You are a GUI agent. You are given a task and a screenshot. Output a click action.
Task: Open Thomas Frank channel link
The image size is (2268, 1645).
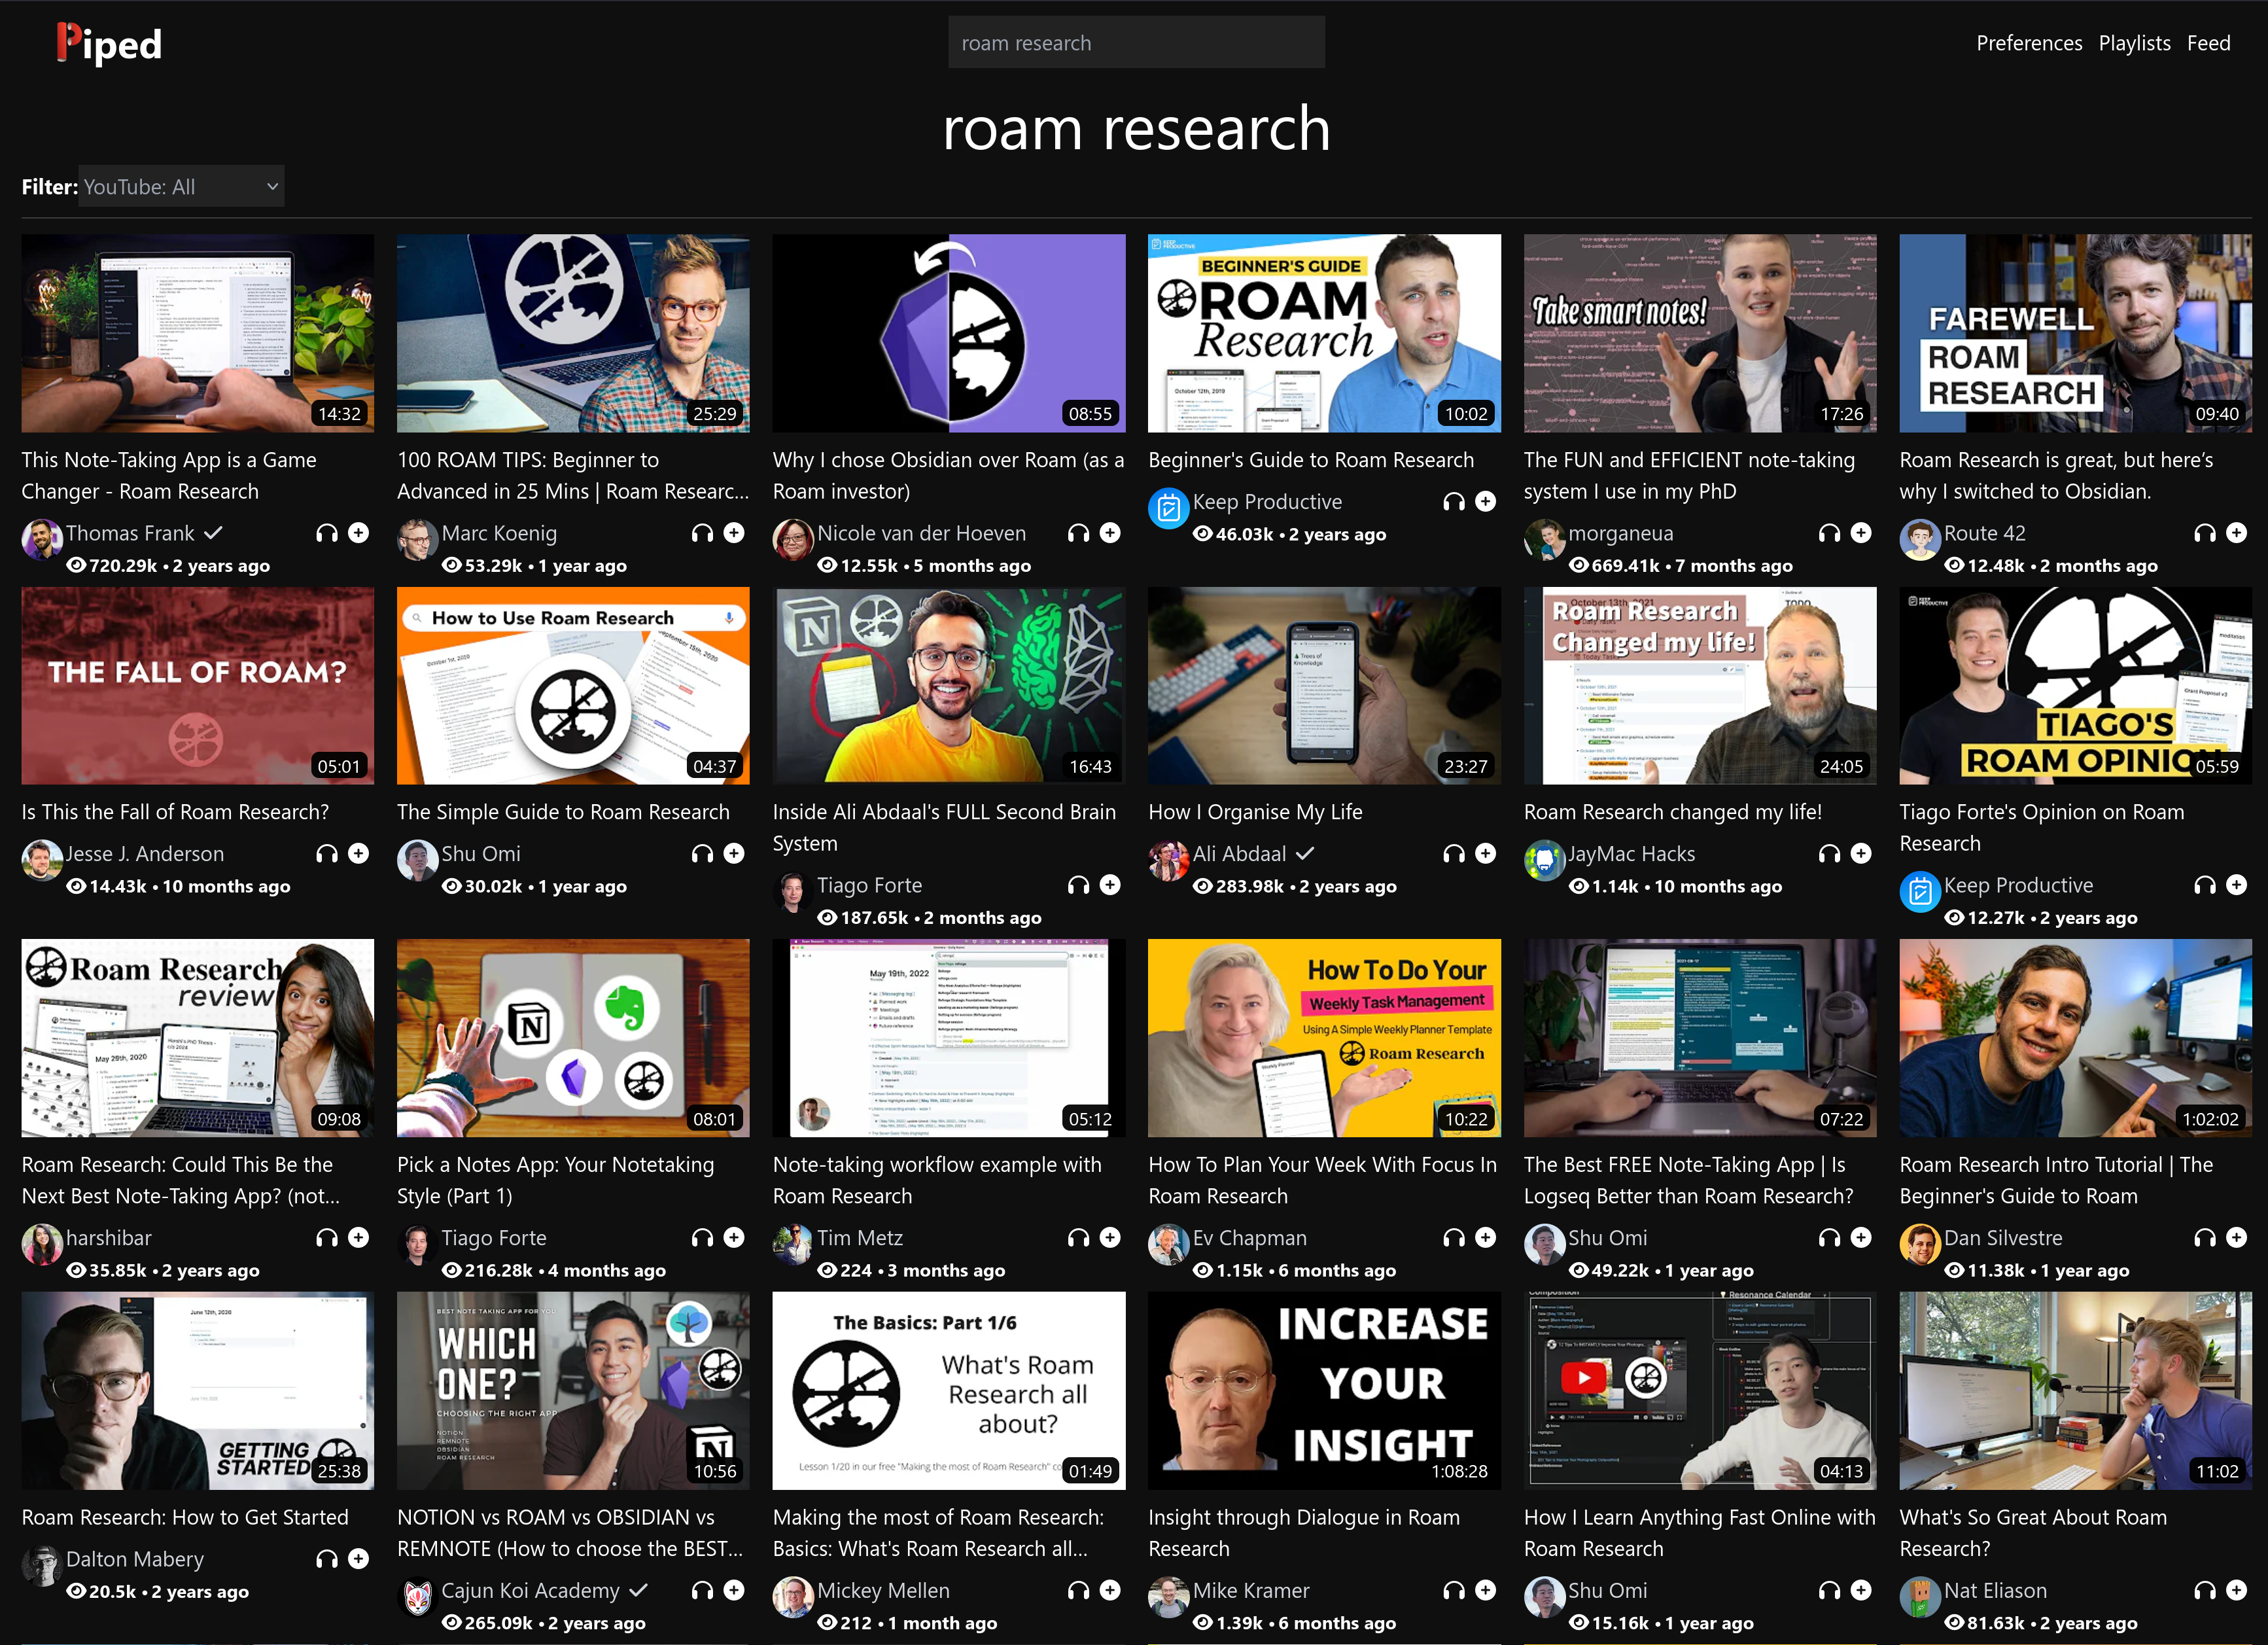[130, 533]
